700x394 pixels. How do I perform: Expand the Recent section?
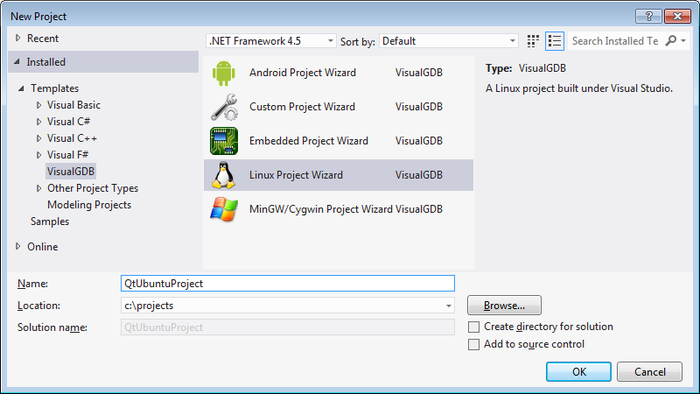(x=18, y=38)
